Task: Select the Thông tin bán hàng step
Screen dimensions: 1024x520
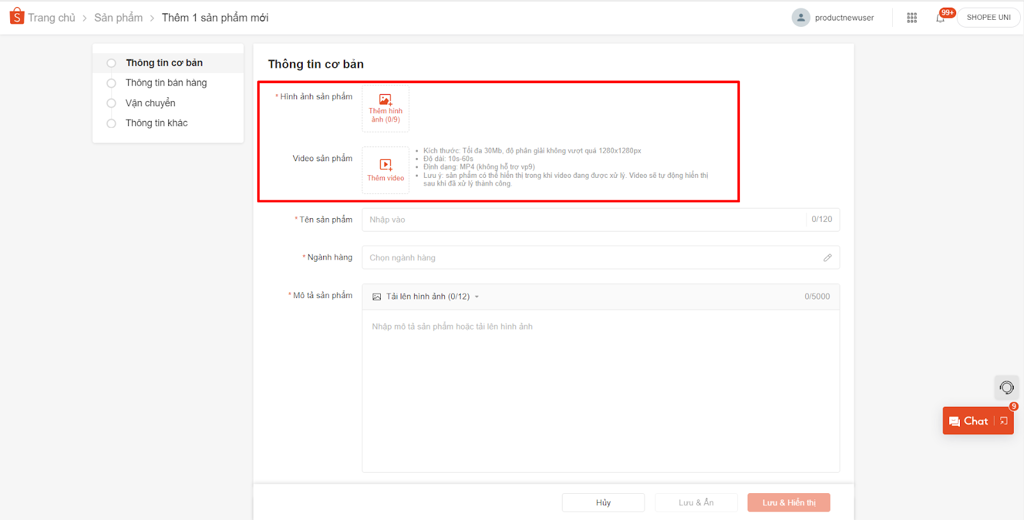Action: pos(166,83)
